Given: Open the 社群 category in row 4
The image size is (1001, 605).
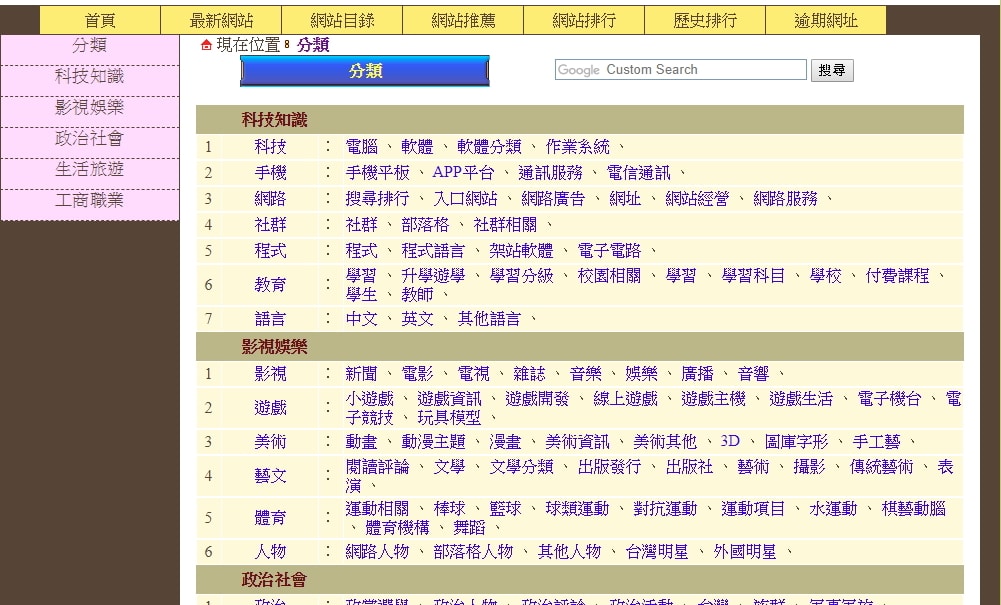Looking at the screenshot, I should tap(270, 225).
